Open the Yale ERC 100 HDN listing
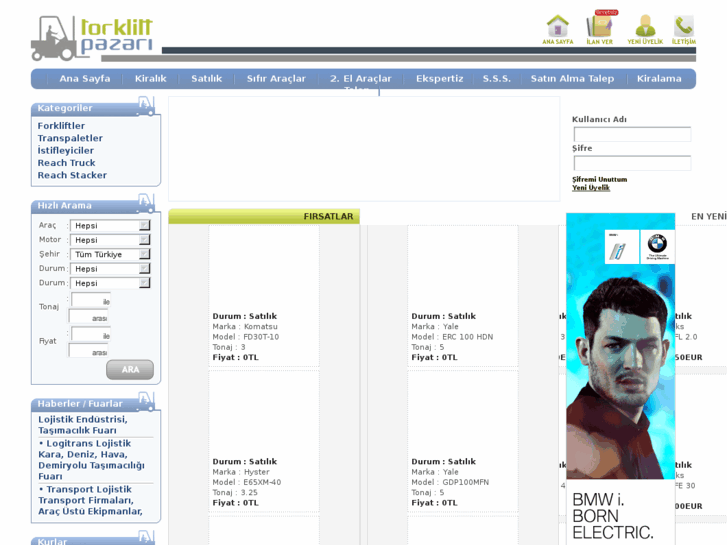Image resolution: width=727 pixels, height=545 pixels. tap(463, 296)
